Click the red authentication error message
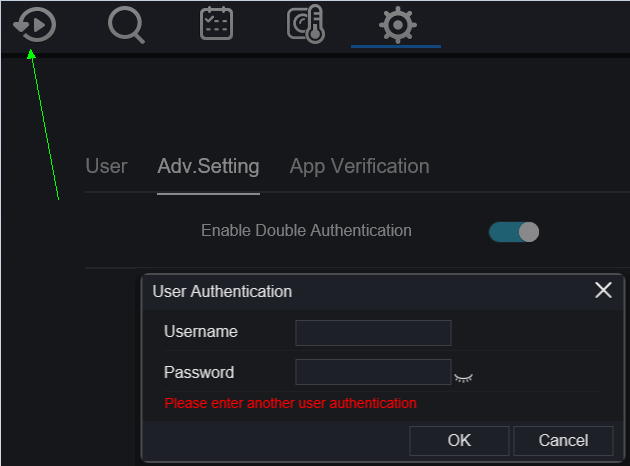 pyautogui.click(x=290, y=403)
